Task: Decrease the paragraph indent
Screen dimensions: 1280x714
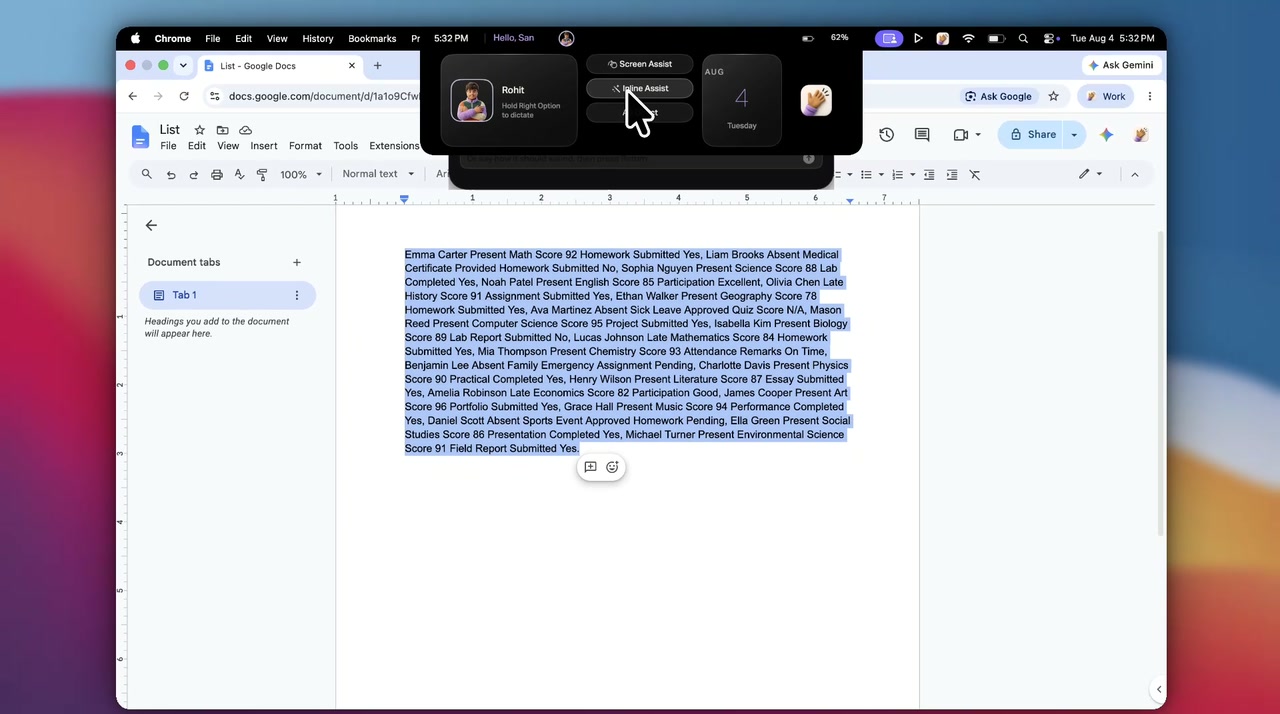Action: (x=929, y=175)
